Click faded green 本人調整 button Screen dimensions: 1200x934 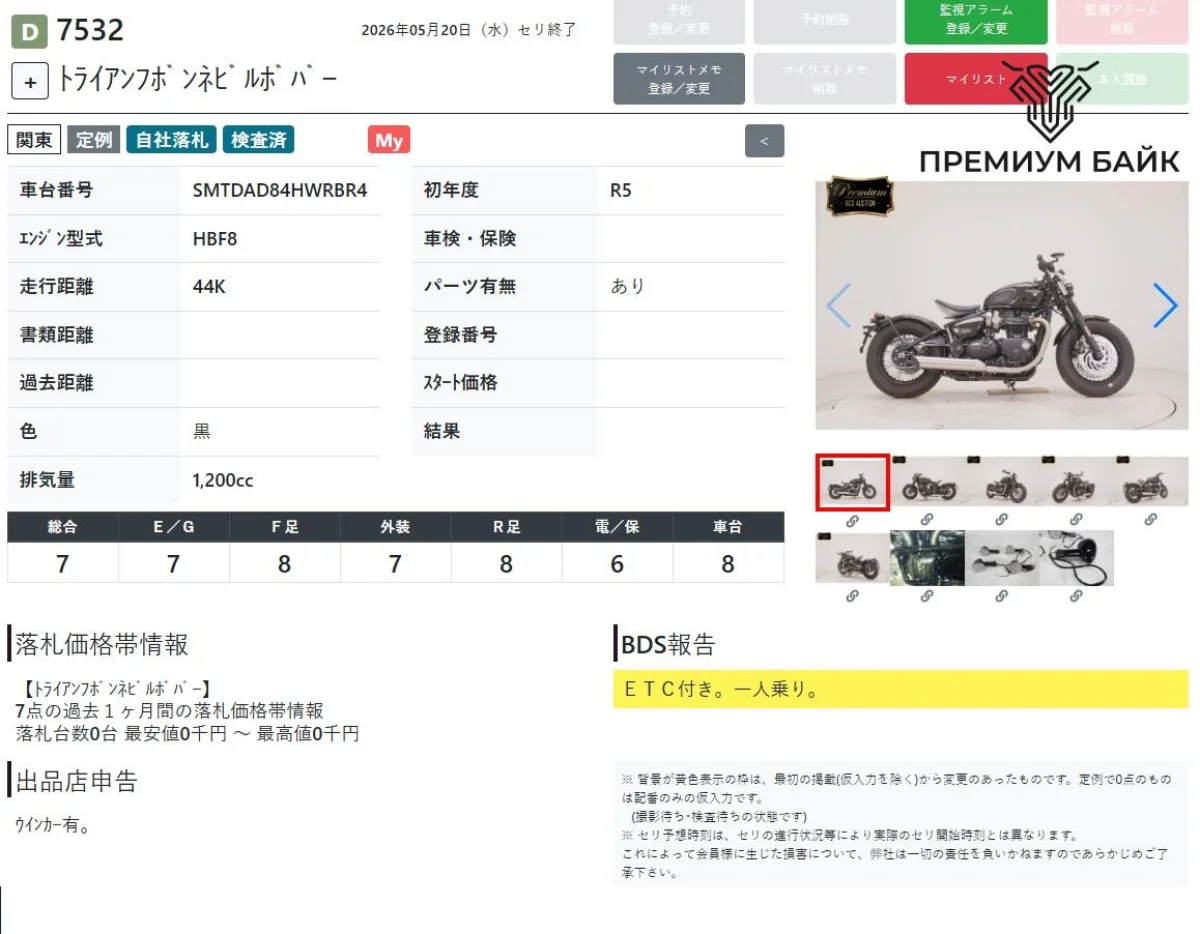pyautogui.click(x=1122, y=79)
